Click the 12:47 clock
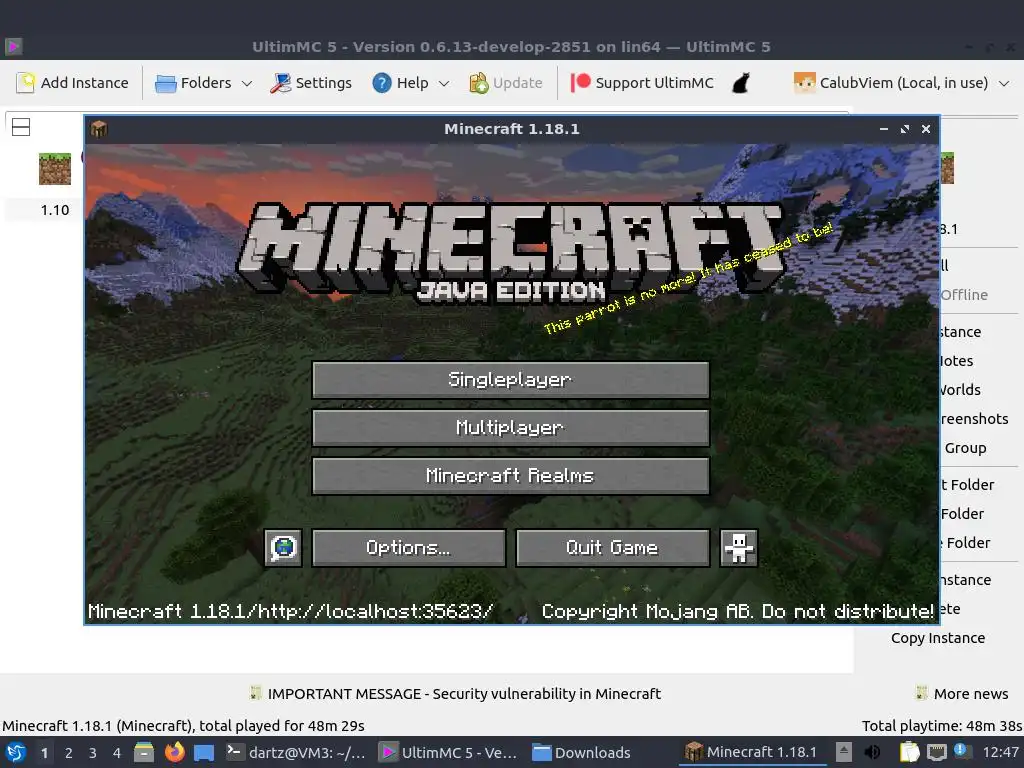 click(1000, 752)
